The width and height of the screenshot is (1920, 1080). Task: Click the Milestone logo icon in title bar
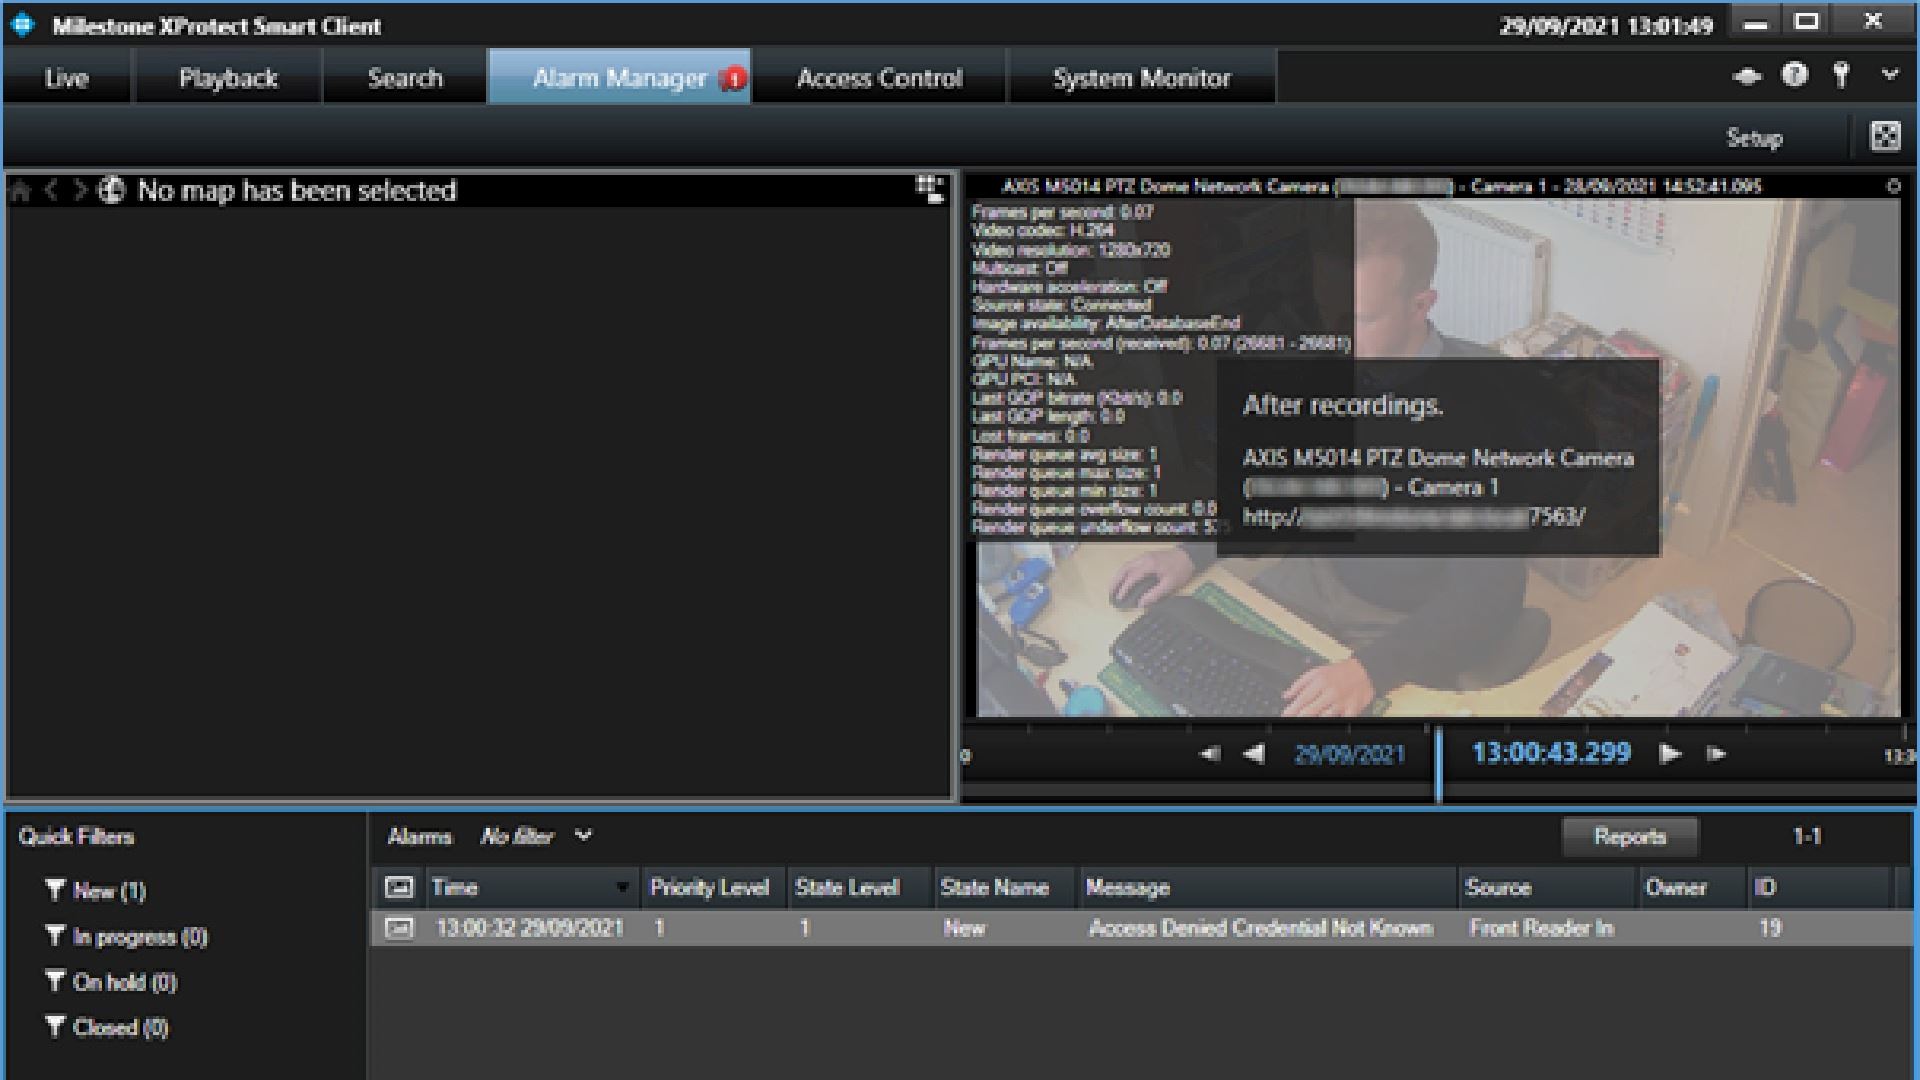pos(23,25)
